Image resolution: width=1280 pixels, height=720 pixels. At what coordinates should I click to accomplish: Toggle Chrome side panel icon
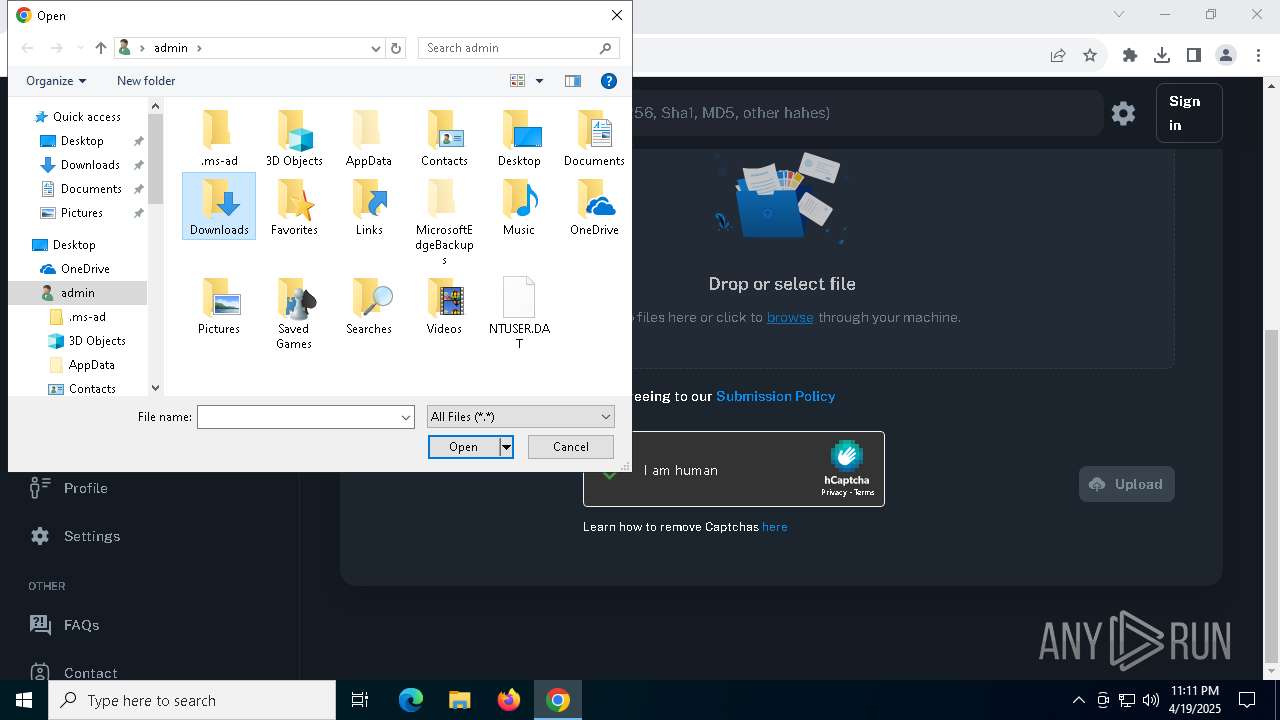1194,55
